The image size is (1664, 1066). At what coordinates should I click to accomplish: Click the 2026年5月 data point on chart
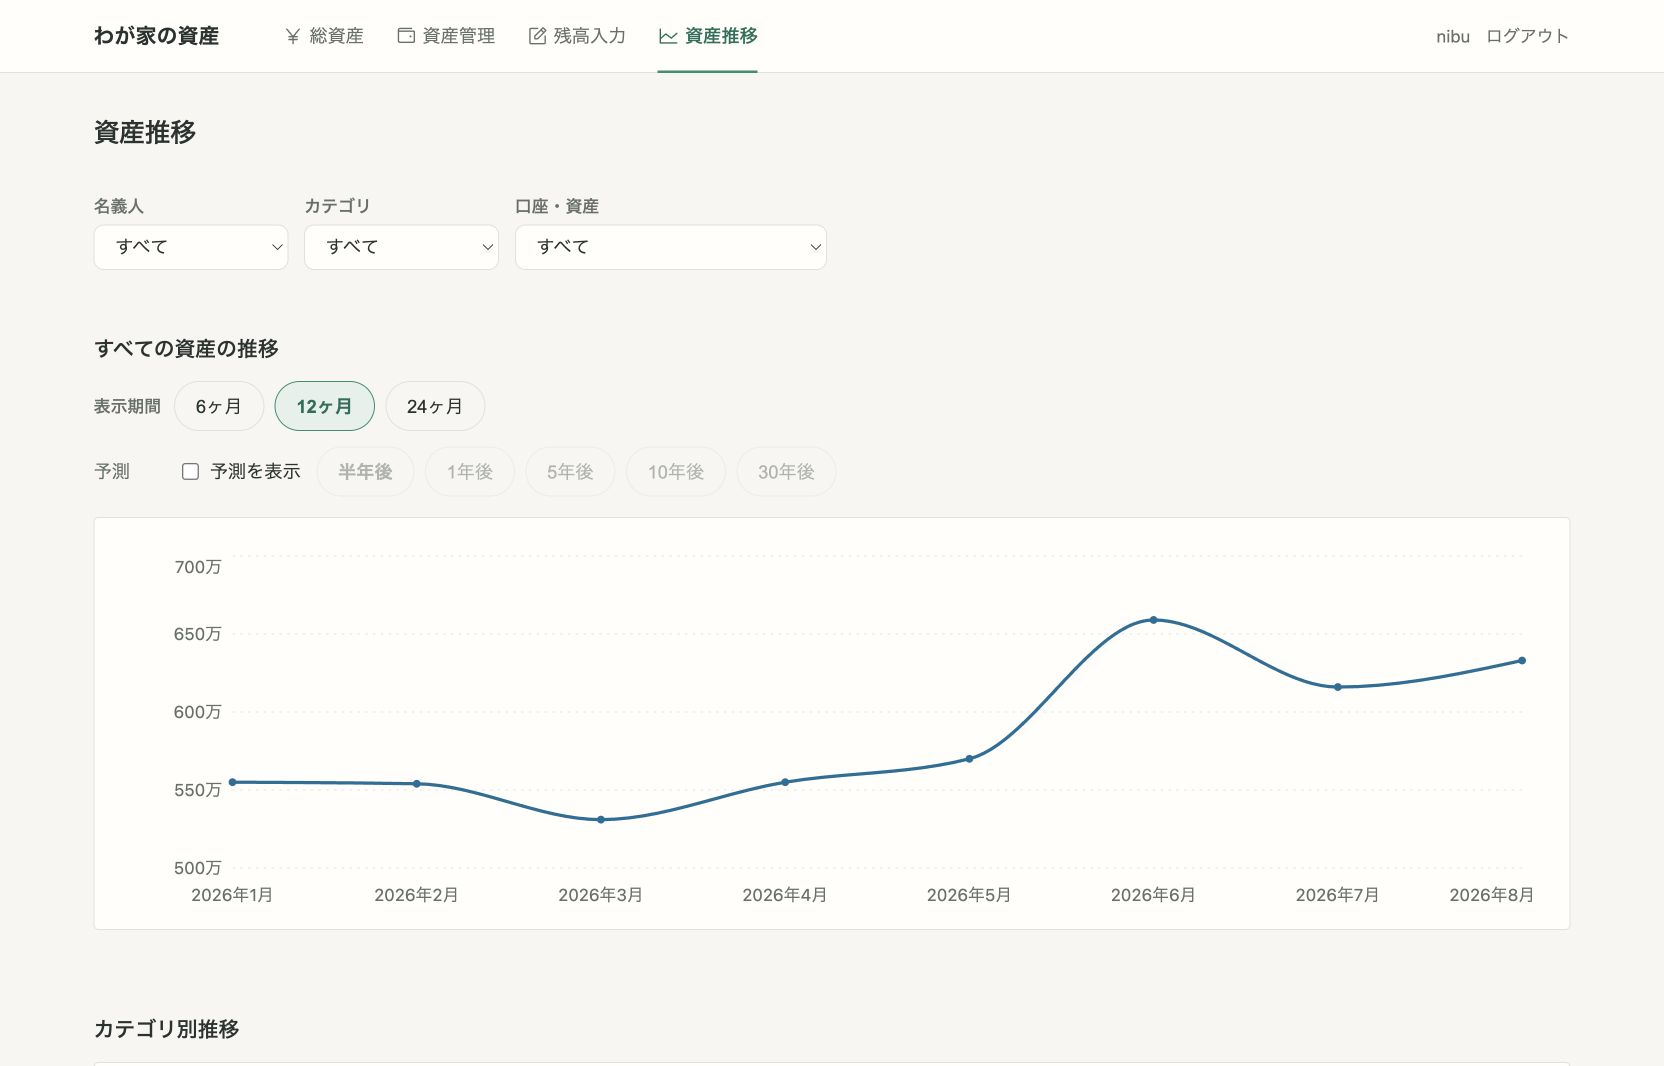coord(969,759)
